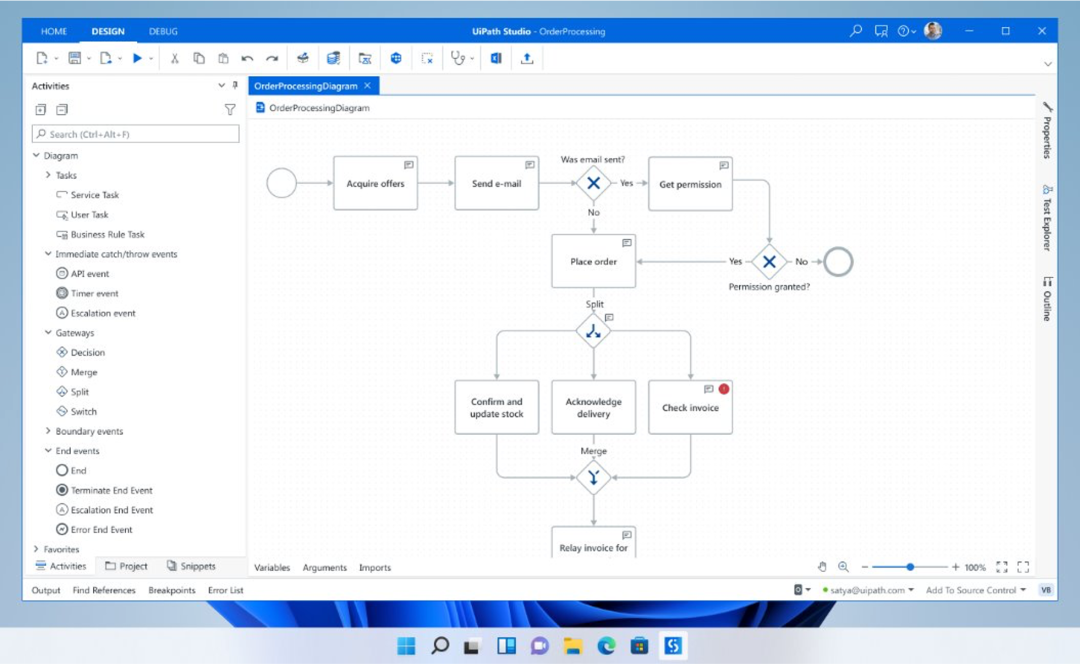
Task: Toggle pin on the Activities panel
Action: (235, 86)
